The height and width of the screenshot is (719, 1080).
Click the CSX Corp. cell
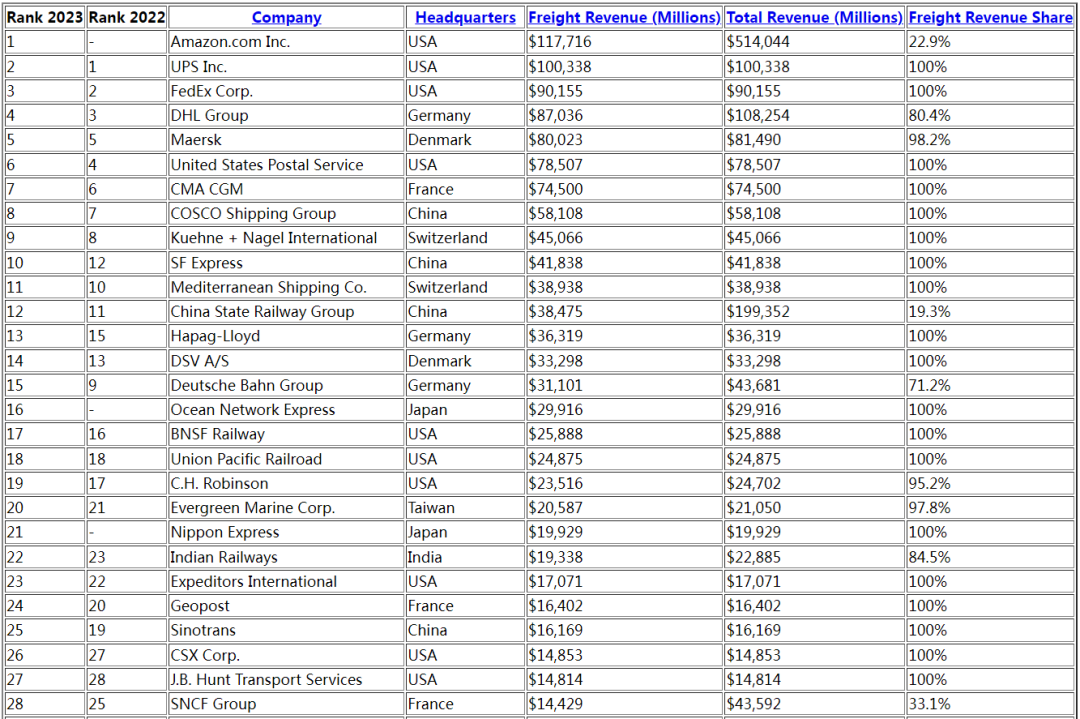coord(287,656)
